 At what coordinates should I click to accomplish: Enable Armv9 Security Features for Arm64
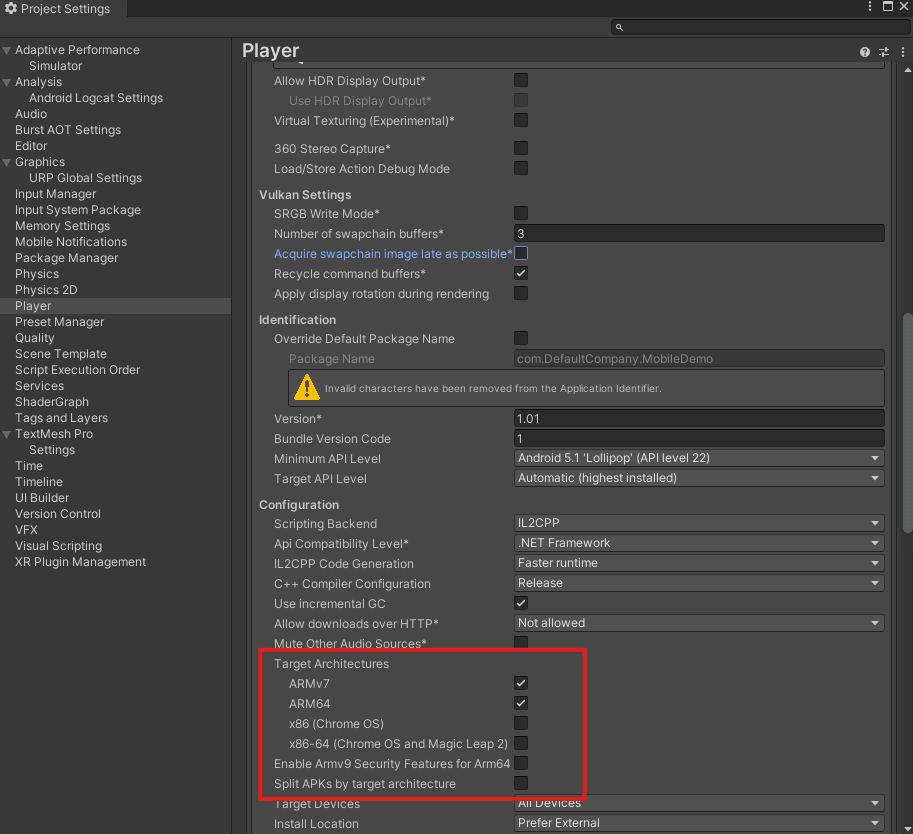(521, 763)
